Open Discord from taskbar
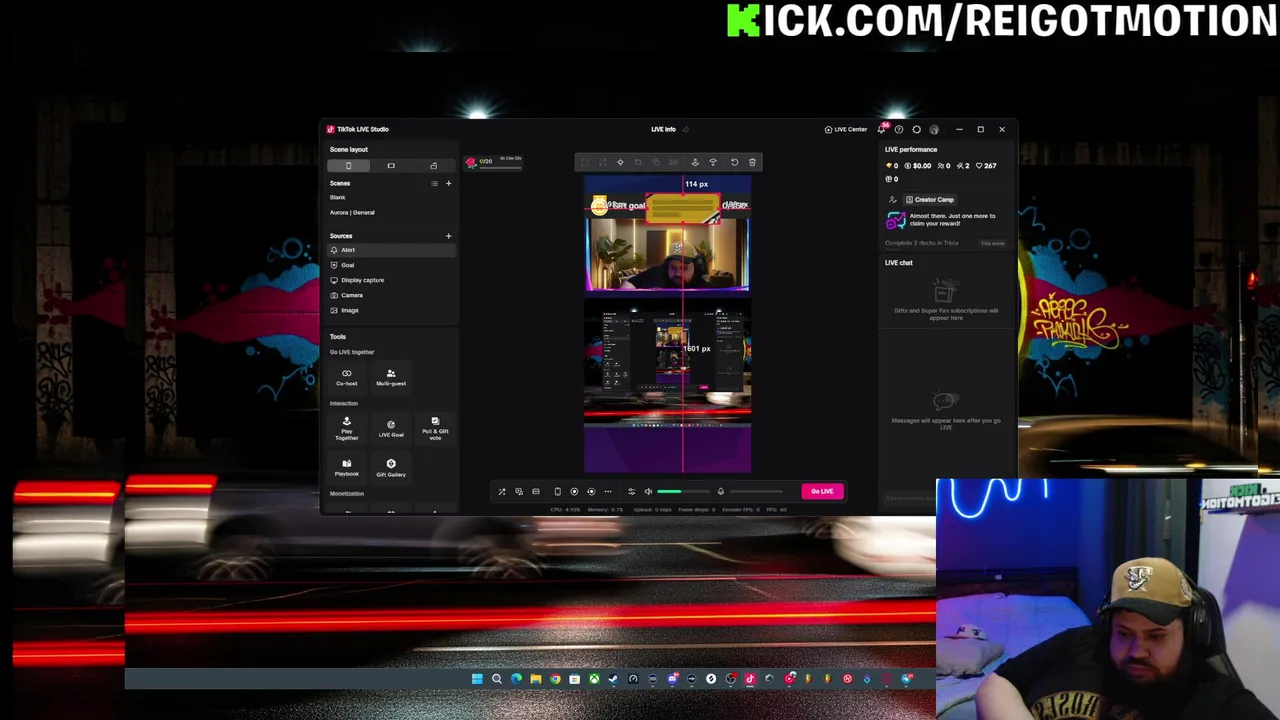 tap(672, 679)
